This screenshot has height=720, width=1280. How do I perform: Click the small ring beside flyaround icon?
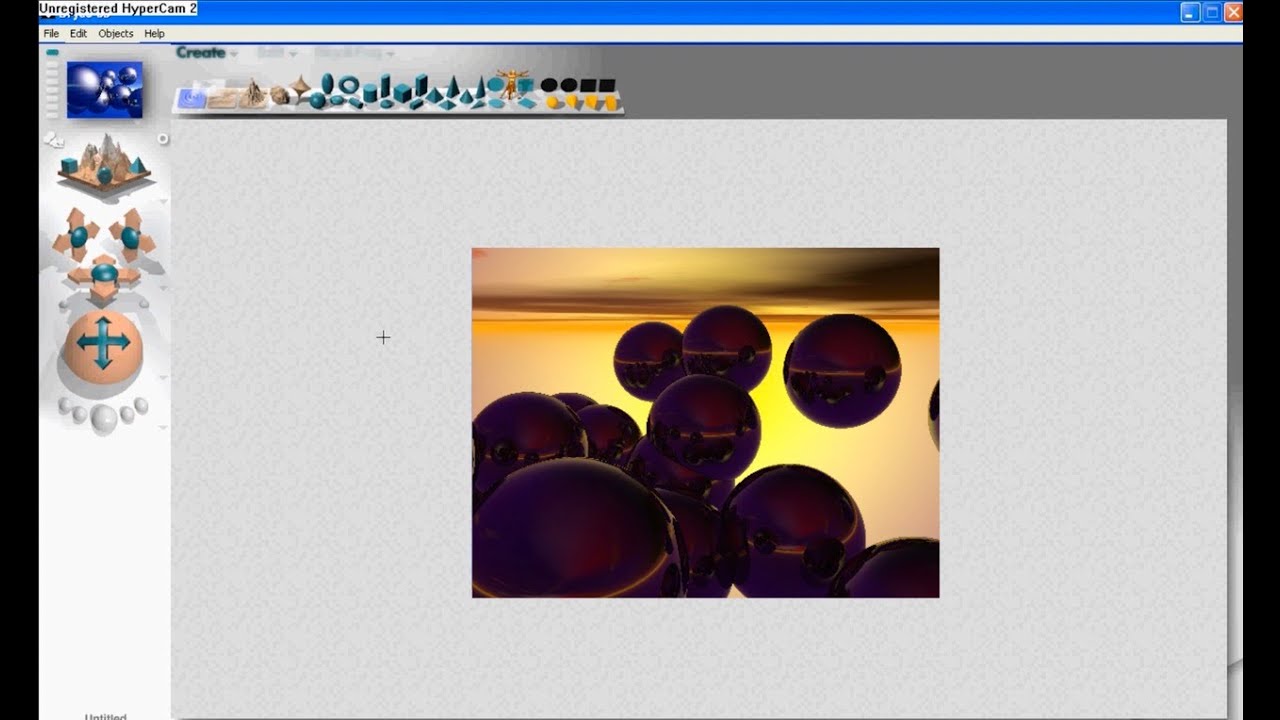click(x=163, y=138)
